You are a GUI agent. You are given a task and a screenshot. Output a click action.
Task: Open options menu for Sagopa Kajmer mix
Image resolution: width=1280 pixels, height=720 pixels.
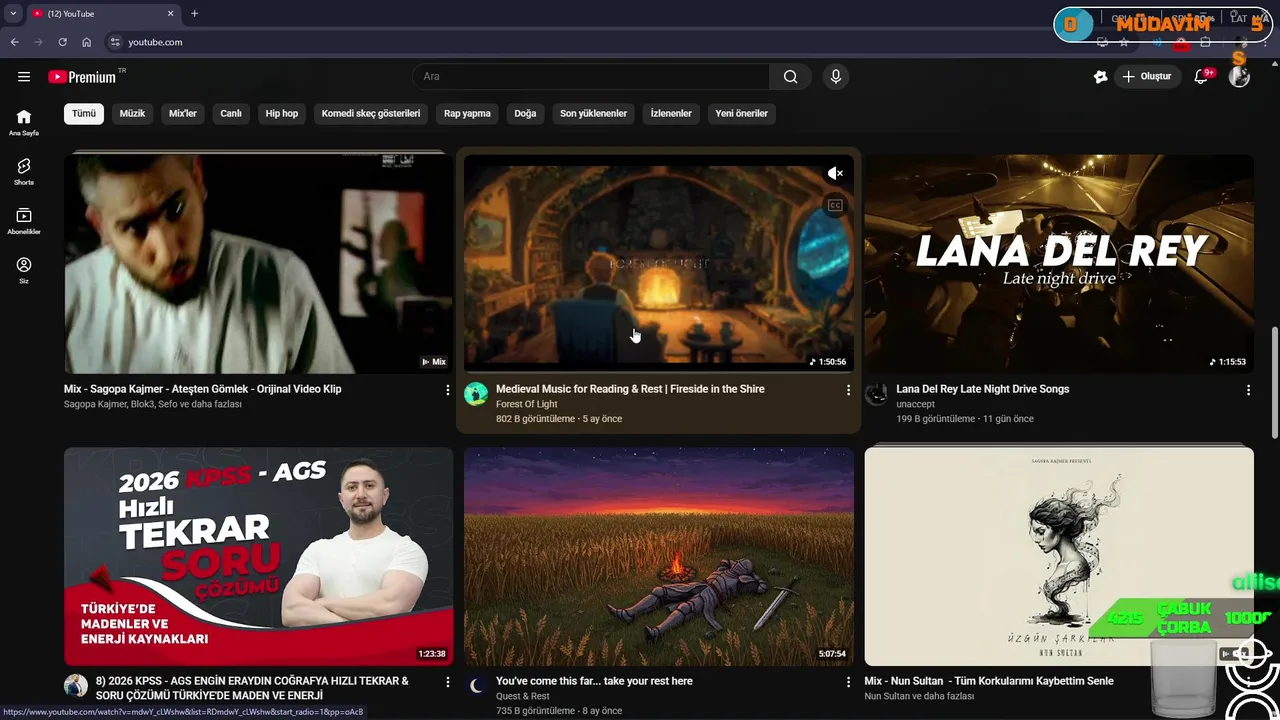tap(448, 390)
